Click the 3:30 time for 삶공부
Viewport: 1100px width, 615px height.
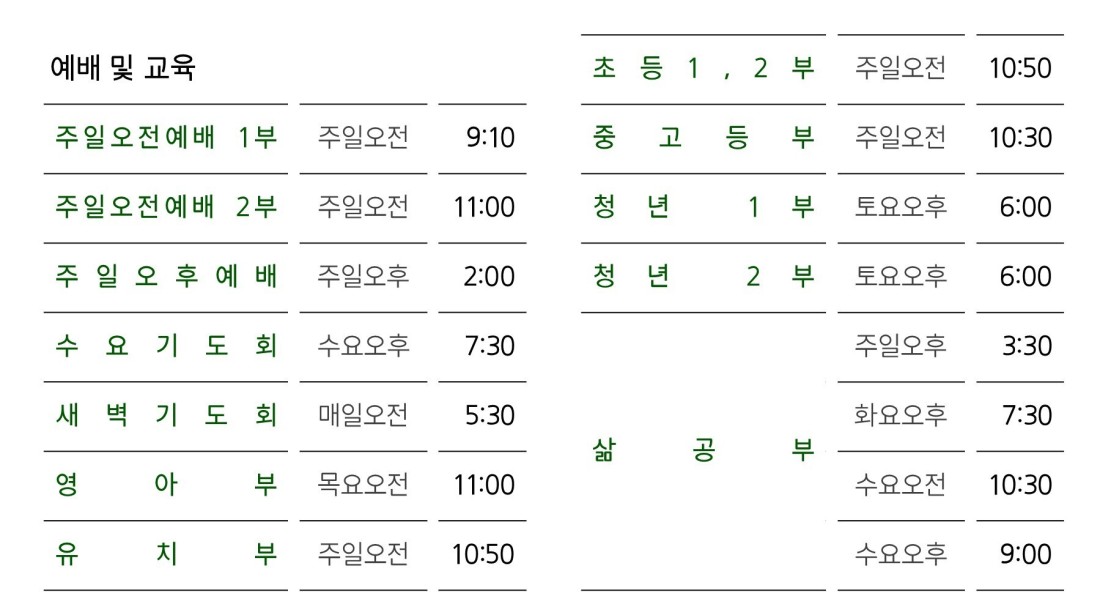click(1027, 346)
